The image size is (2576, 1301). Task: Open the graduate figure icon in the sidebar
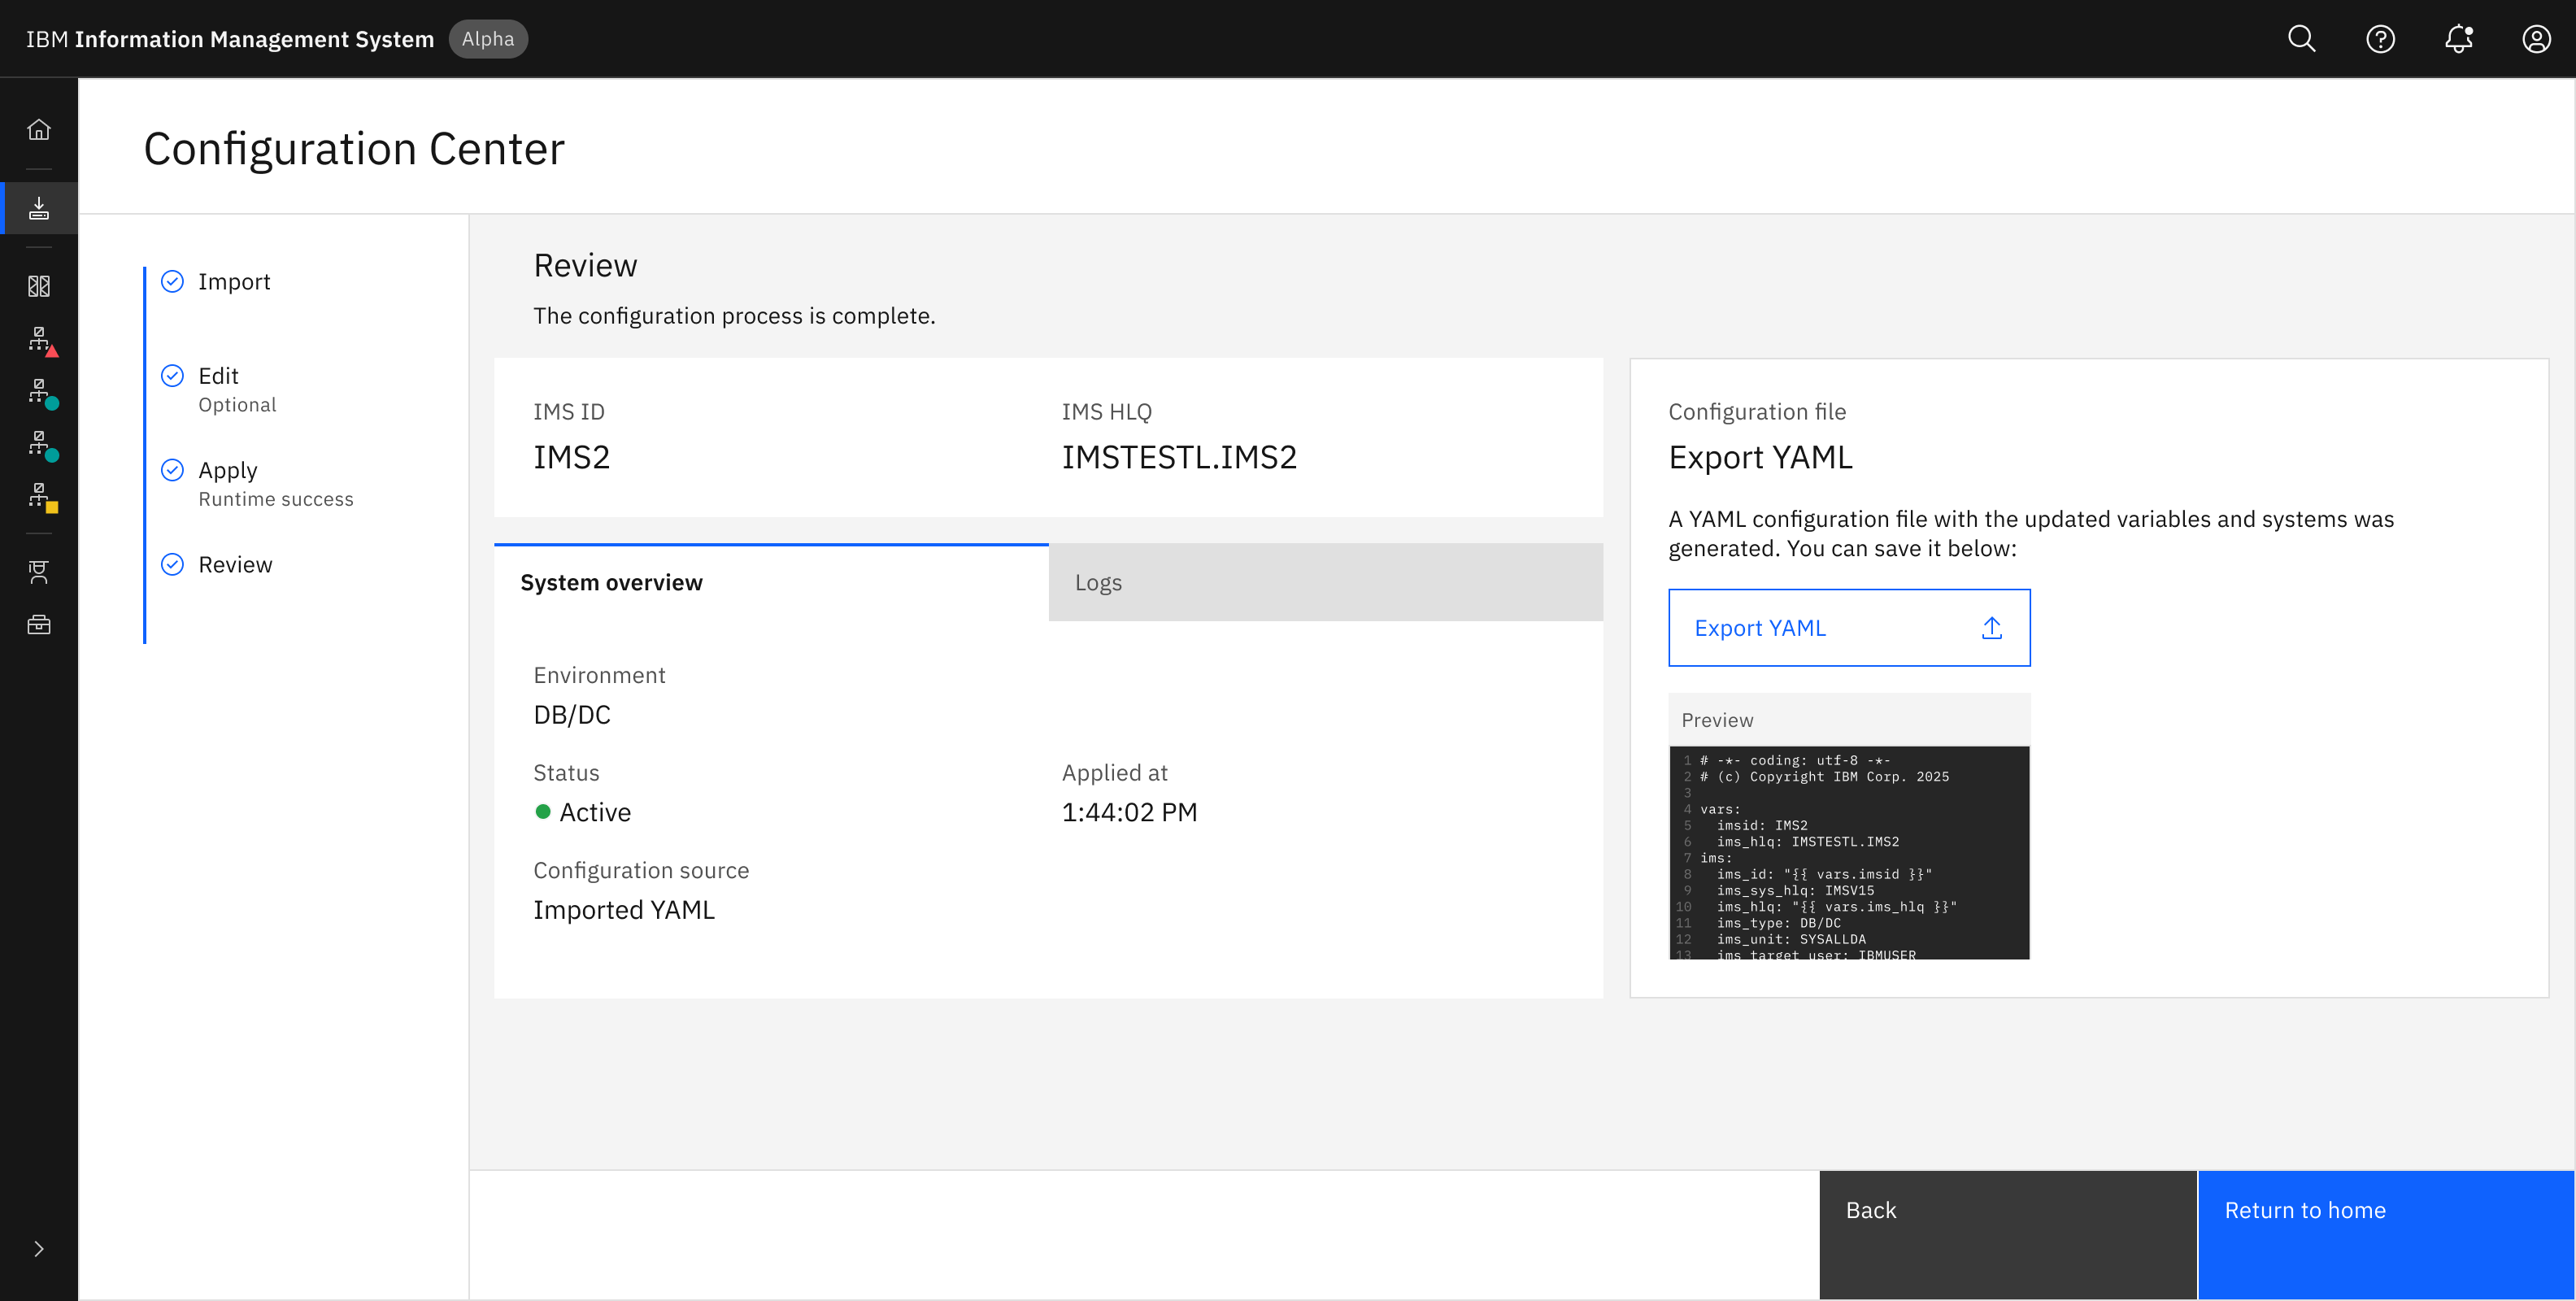pos(39,572)
